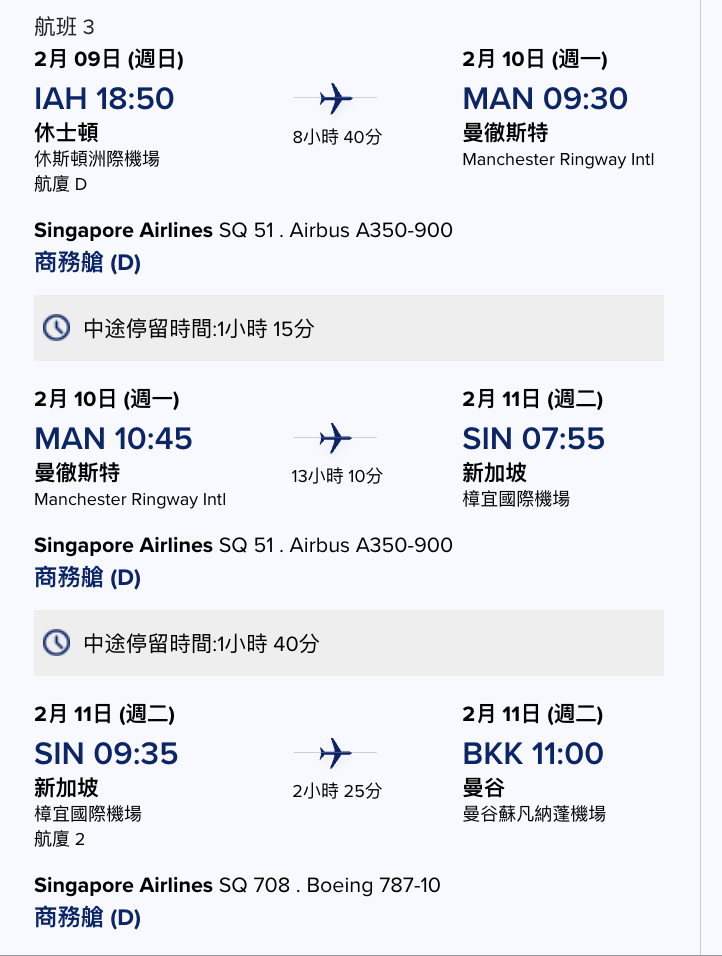Click the airplane icon on SIN–BKK flight
Image resolution: width=722 pixels, height=956 pixels.
click(335, 753)
